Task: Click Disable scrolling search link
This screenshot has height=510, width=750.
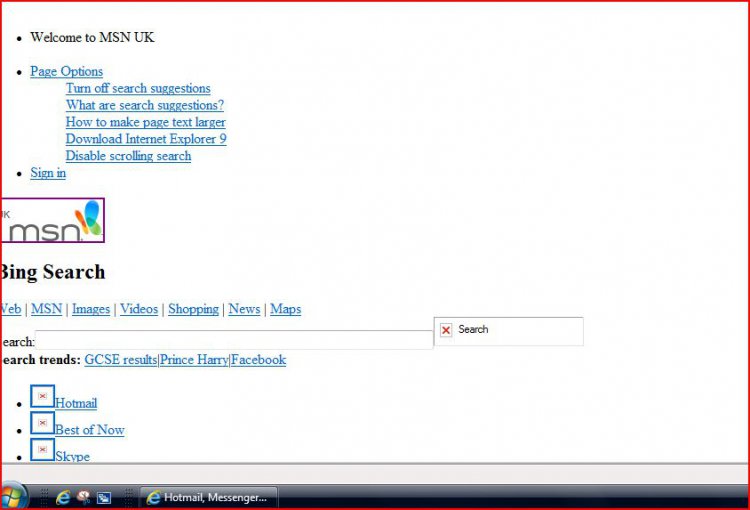Action: [129, 156]
